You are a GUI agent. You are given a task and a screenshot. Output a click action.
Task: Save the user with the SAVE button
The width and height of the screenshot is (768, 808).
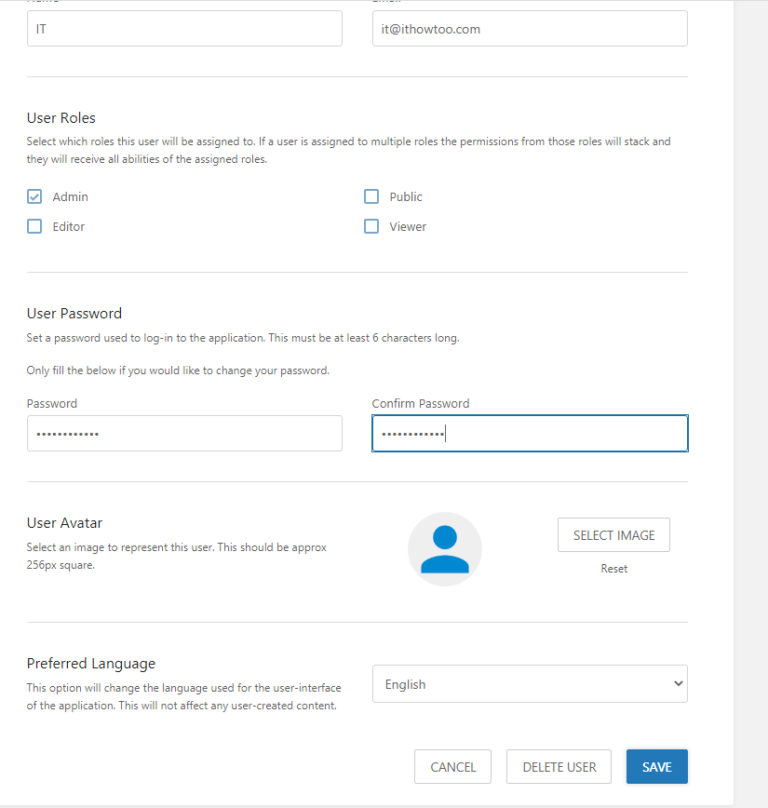[x=657, y=767]
